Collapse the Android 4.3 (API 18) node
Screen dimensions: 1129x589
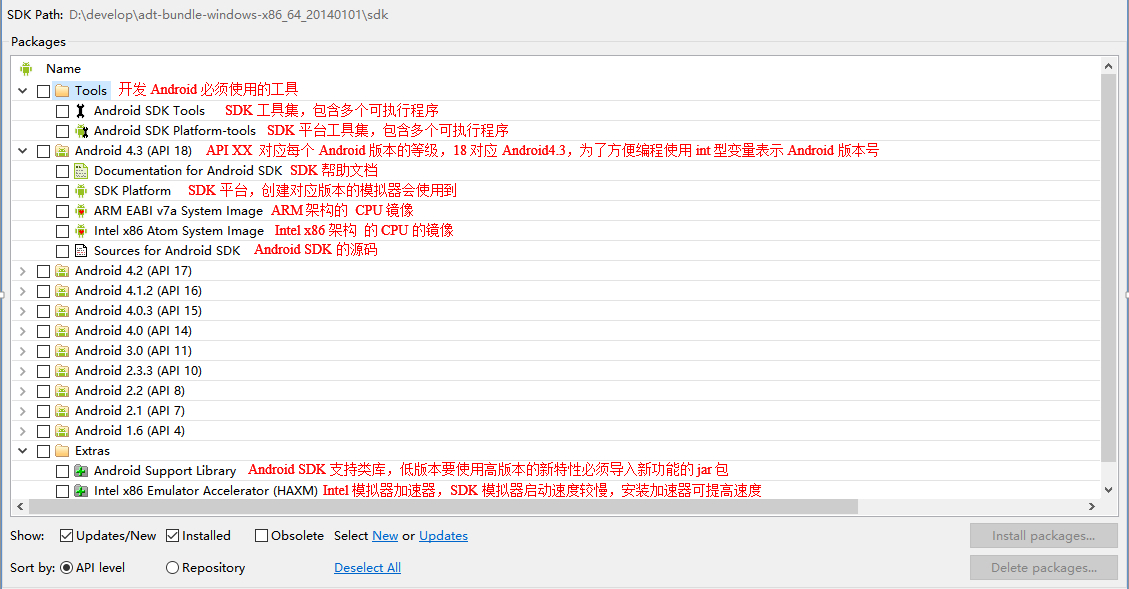point(22,150)
